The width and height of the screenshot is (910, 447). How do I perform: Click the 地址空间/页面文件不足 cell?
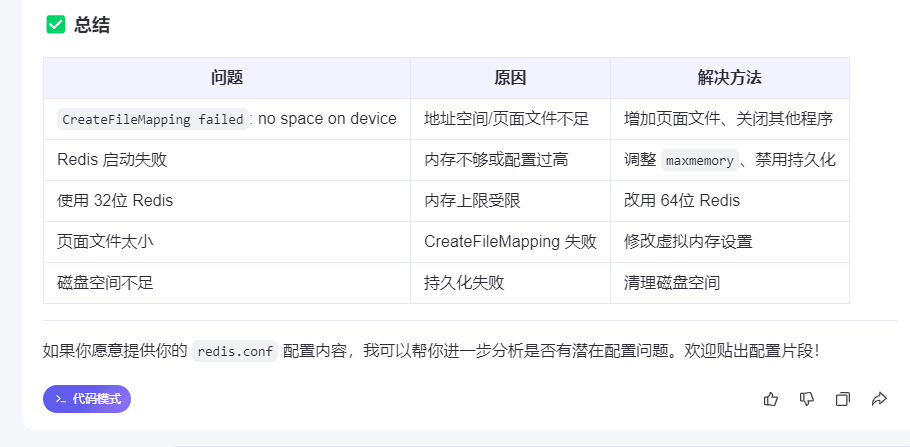pos(510,119)
